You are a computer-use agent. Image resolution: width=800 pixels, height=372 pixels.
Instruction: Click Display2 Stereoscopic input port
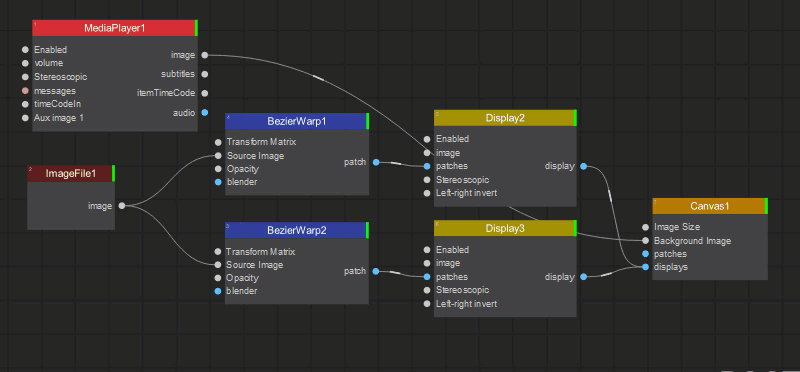(x=427, y=180)
